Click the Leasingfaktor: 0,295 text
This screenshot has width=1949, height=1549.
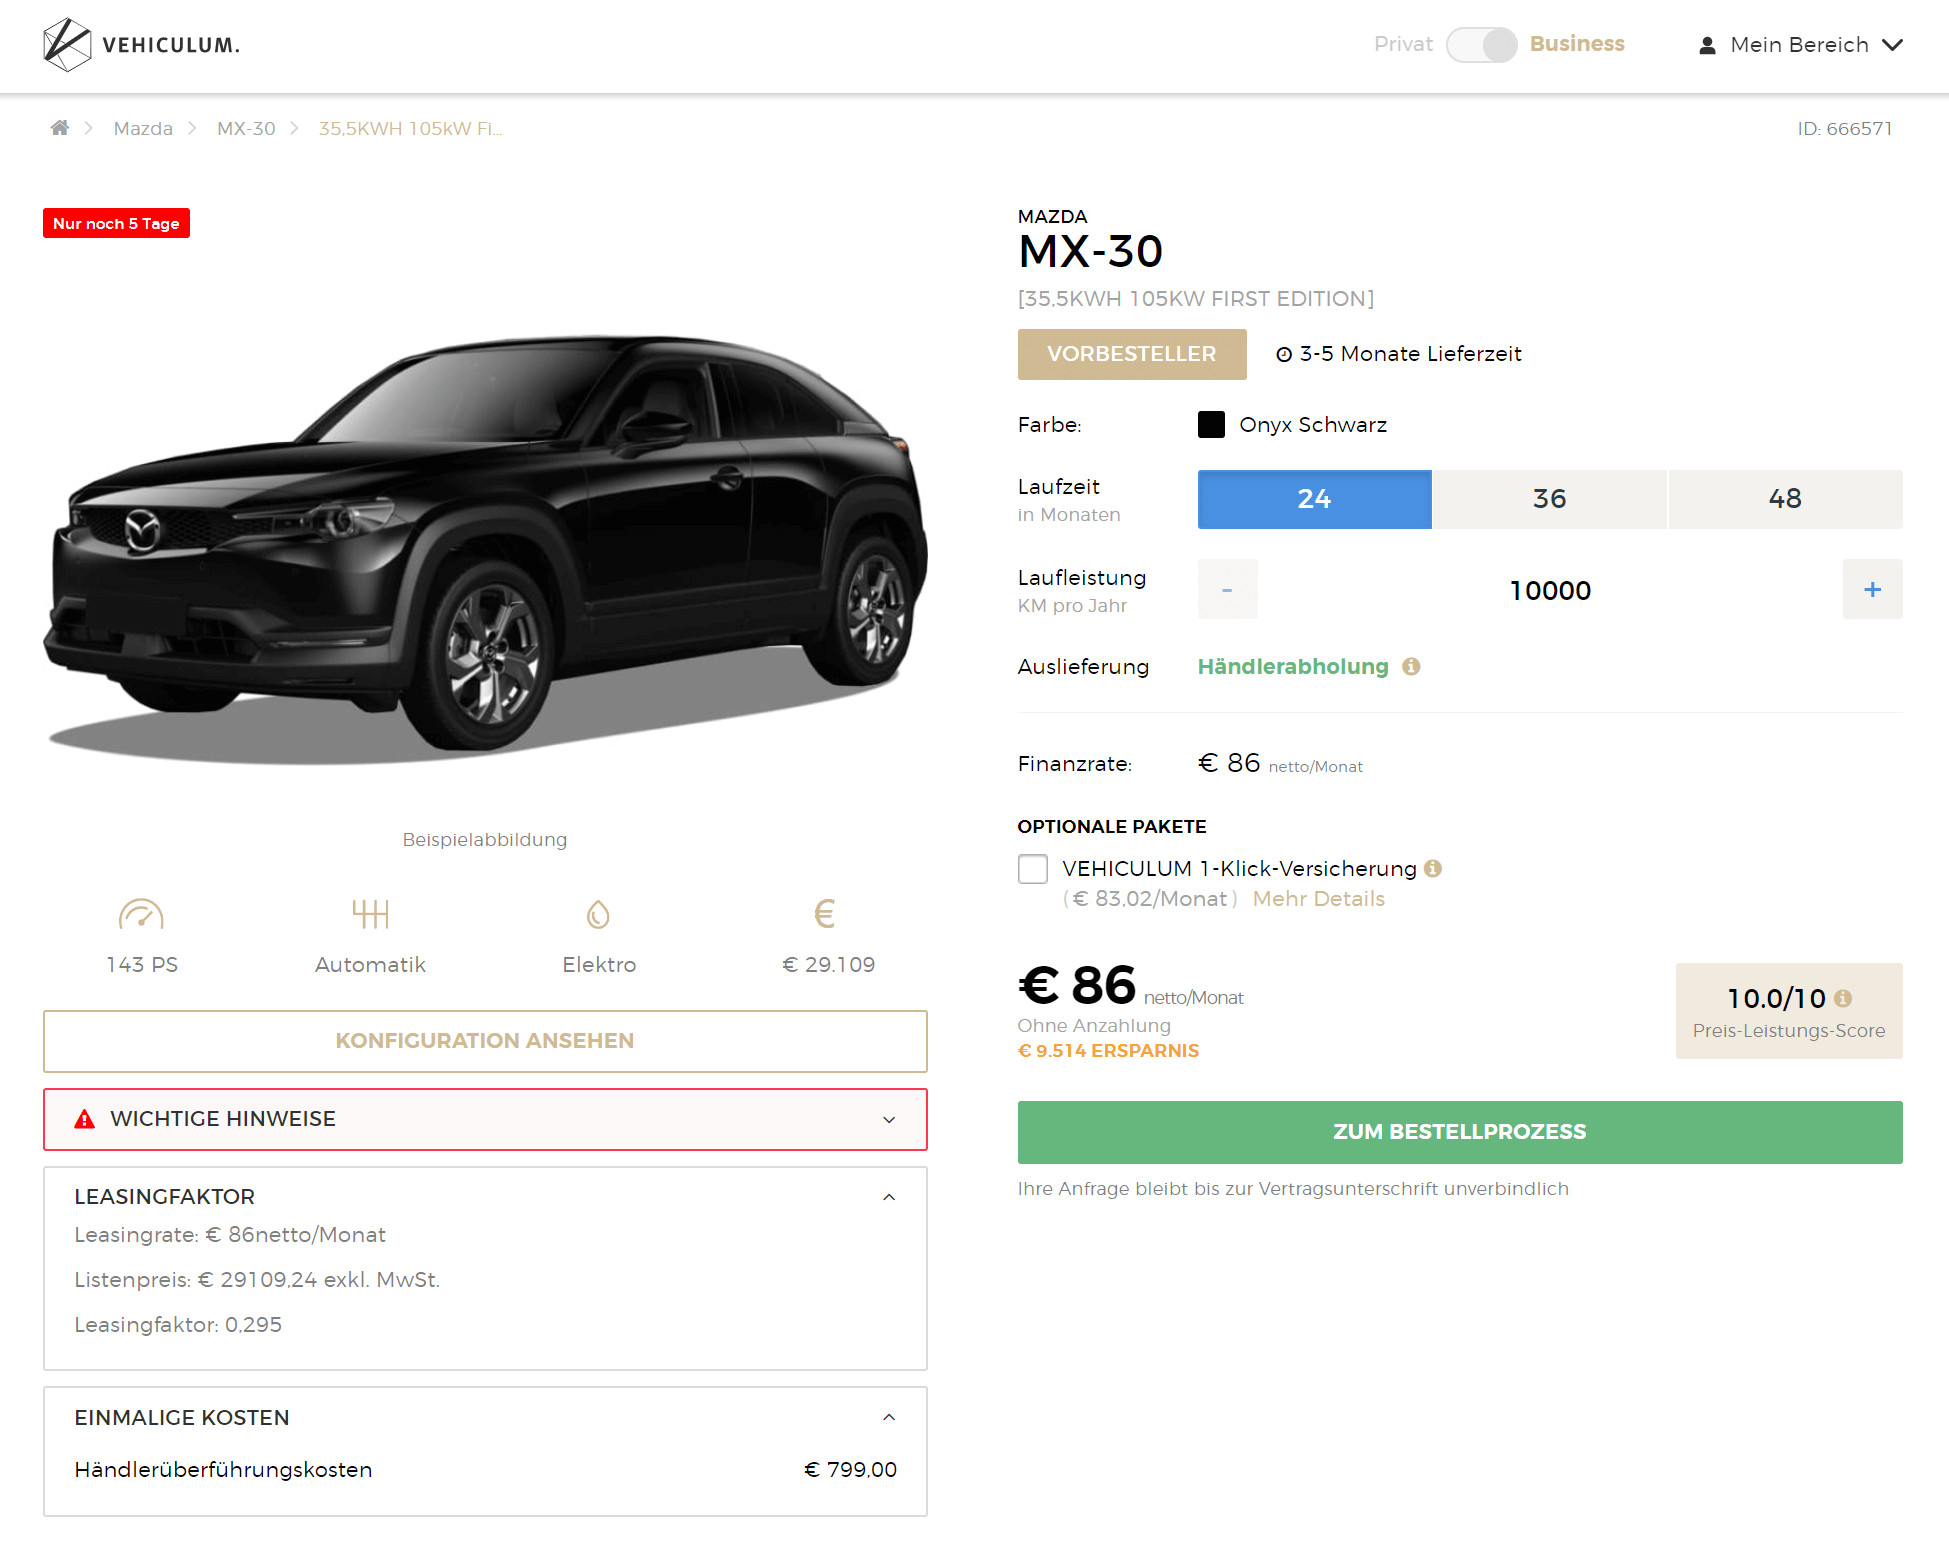[x=178, y=1325]
